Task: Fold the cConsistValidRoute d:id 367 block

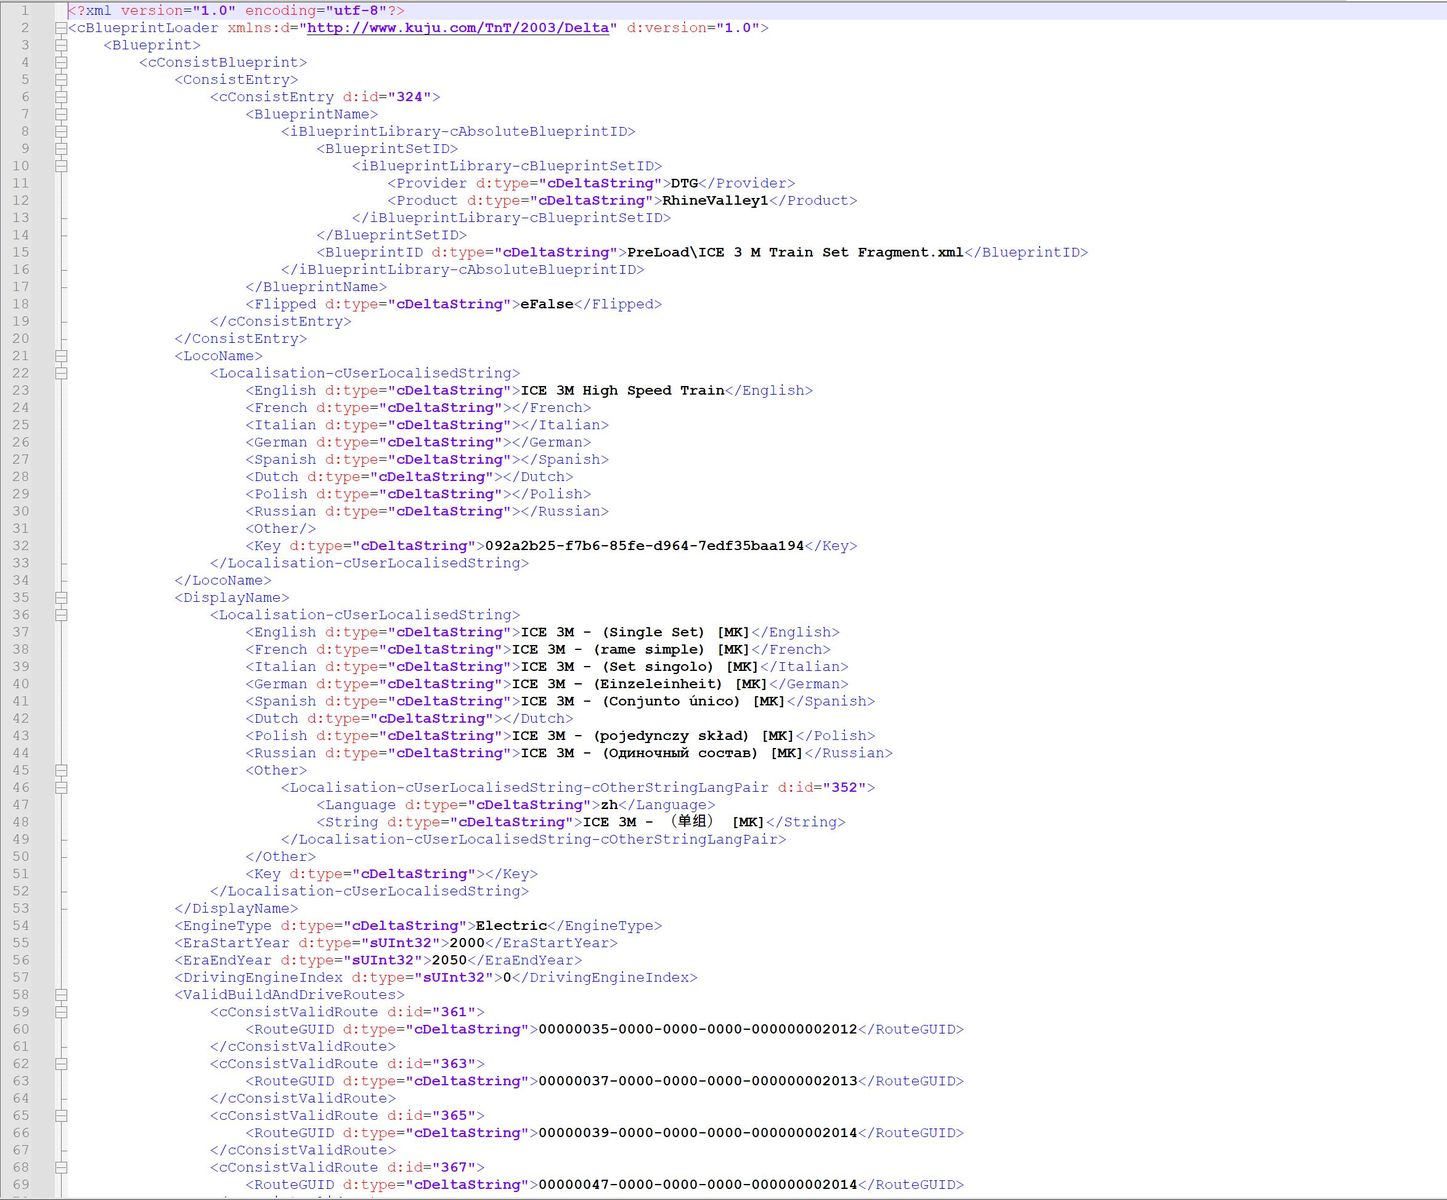Action: pyautogui.click(x=61, y=1167)
